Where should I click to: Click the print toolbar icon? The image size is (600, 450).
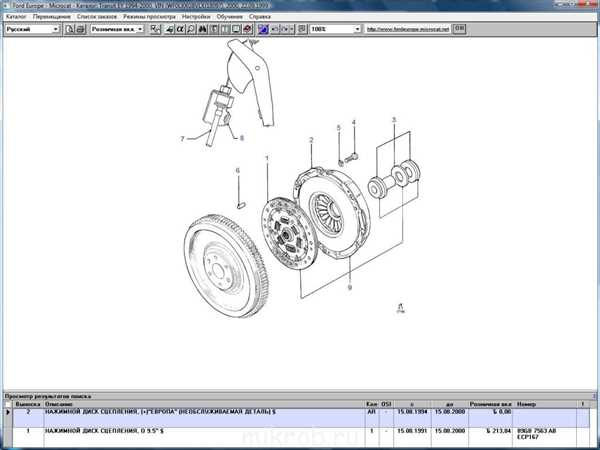80,29
